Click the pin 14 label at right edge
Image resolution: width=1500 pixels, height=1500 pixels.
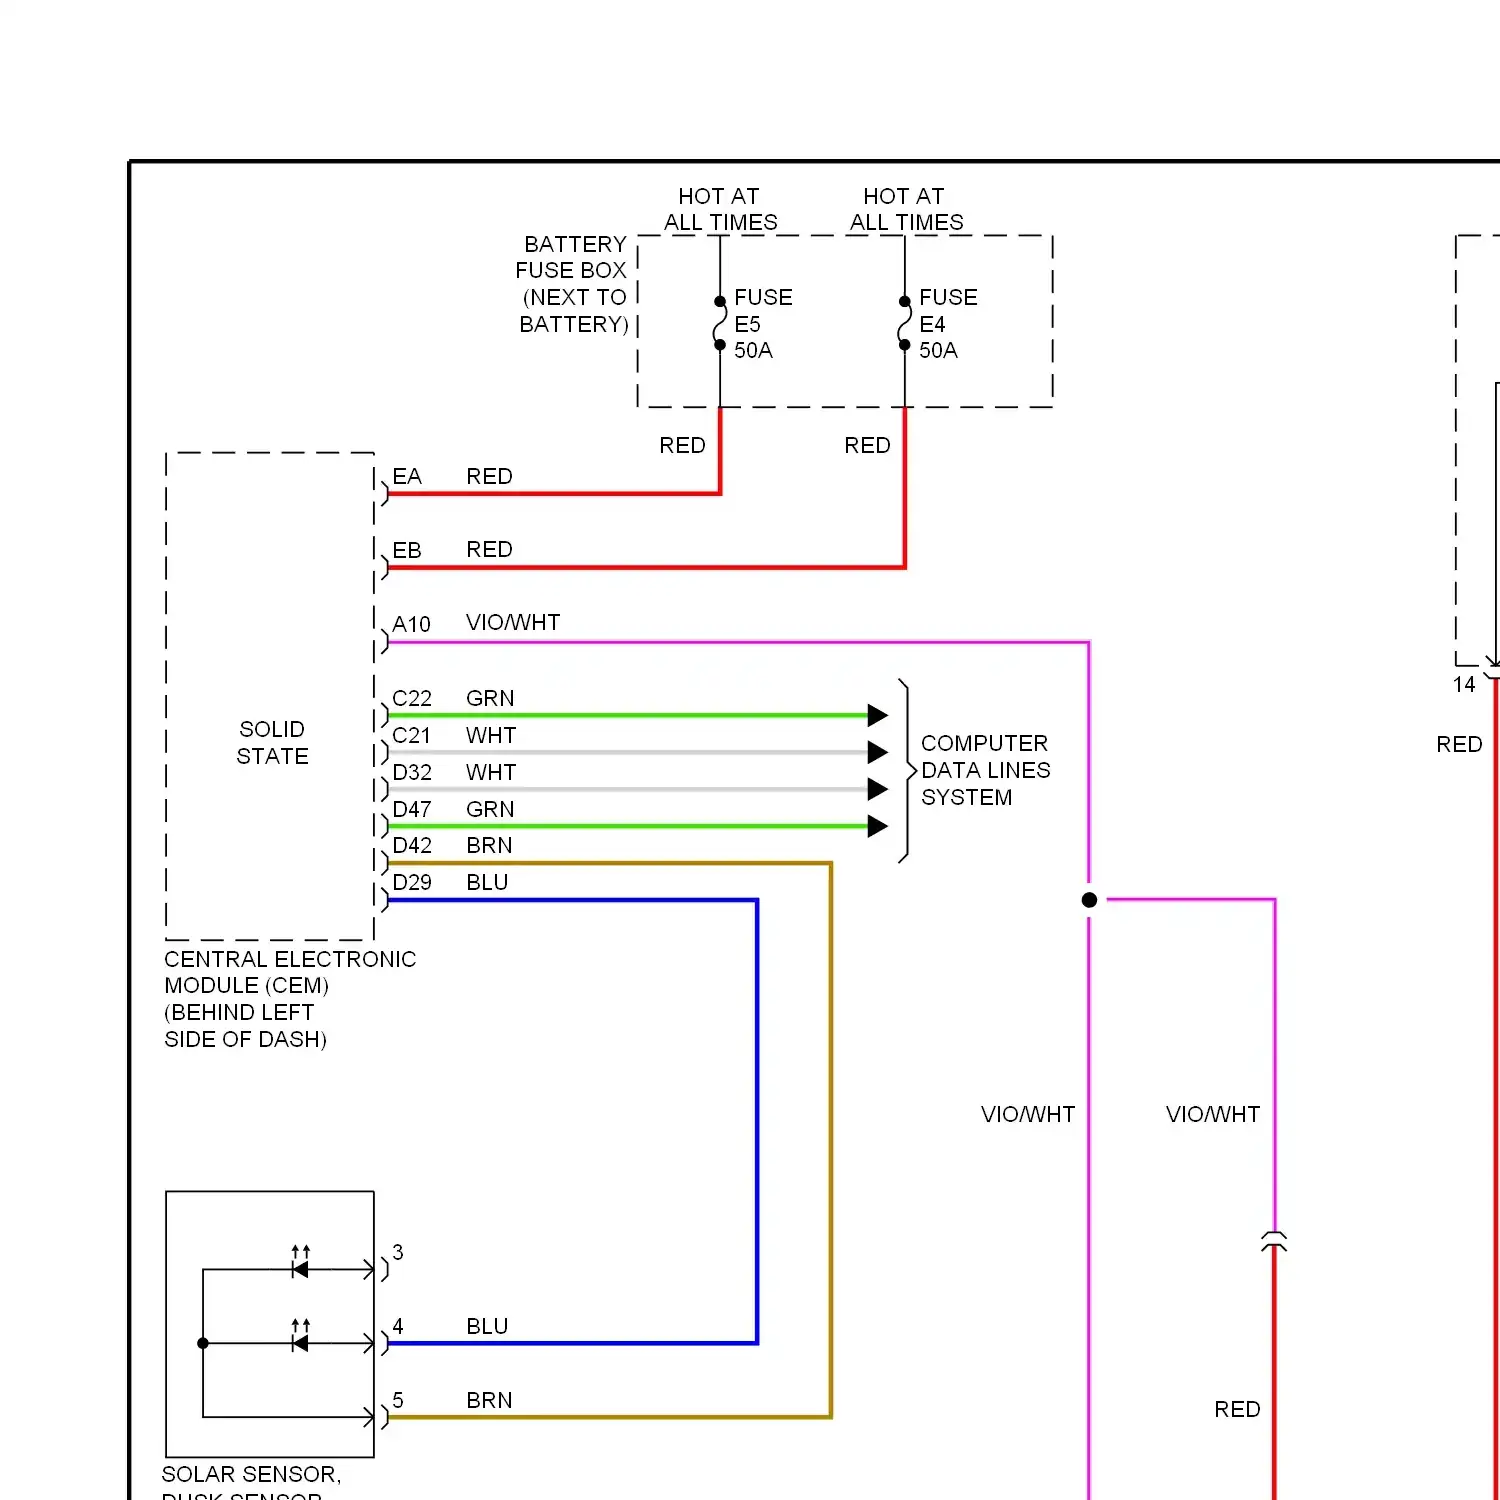(x=1464, y=685)
